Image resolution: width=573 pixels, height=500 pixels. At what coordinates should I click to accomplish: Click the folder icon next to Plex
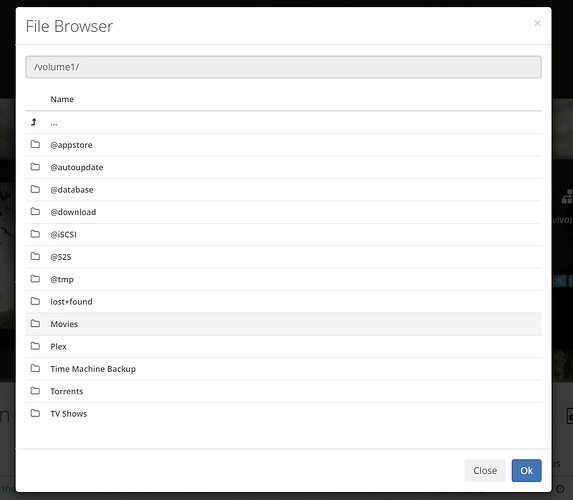coord(35,346)
